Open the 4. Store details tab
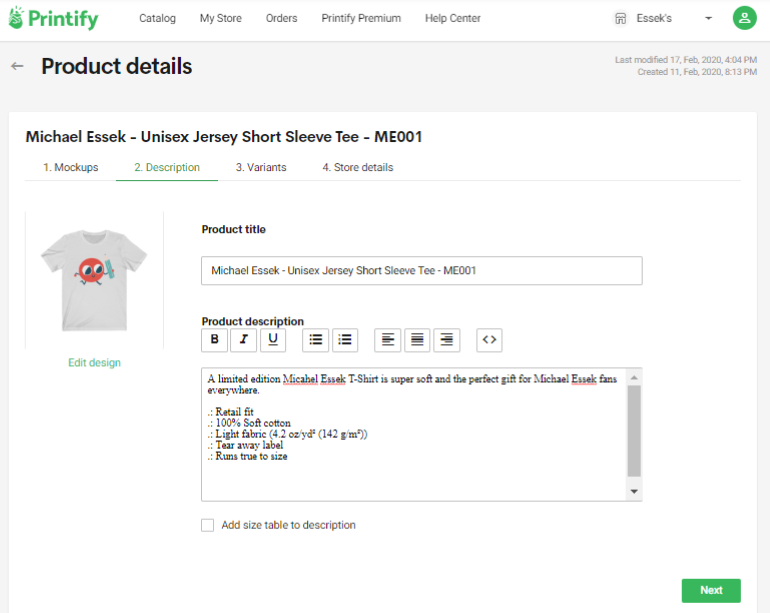The image size is (770, 613). [358, 167]
